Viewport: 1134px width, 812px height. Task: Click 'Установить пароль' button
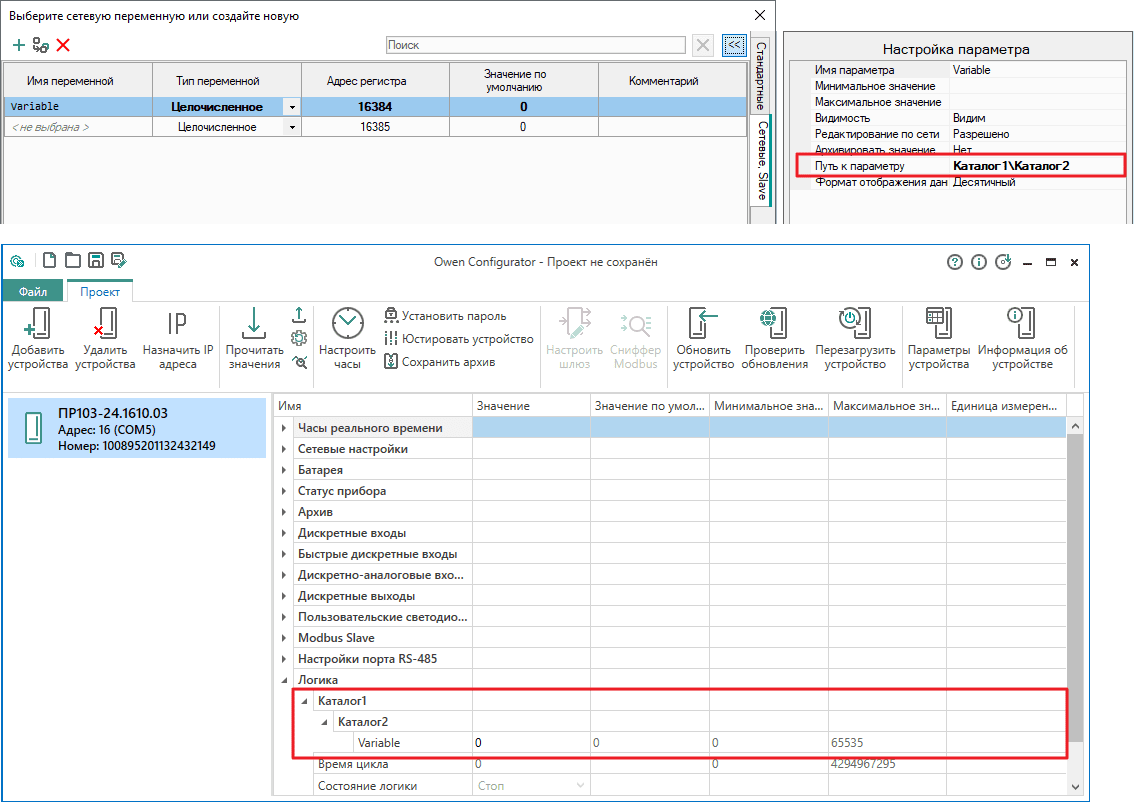tap(445, 316)
